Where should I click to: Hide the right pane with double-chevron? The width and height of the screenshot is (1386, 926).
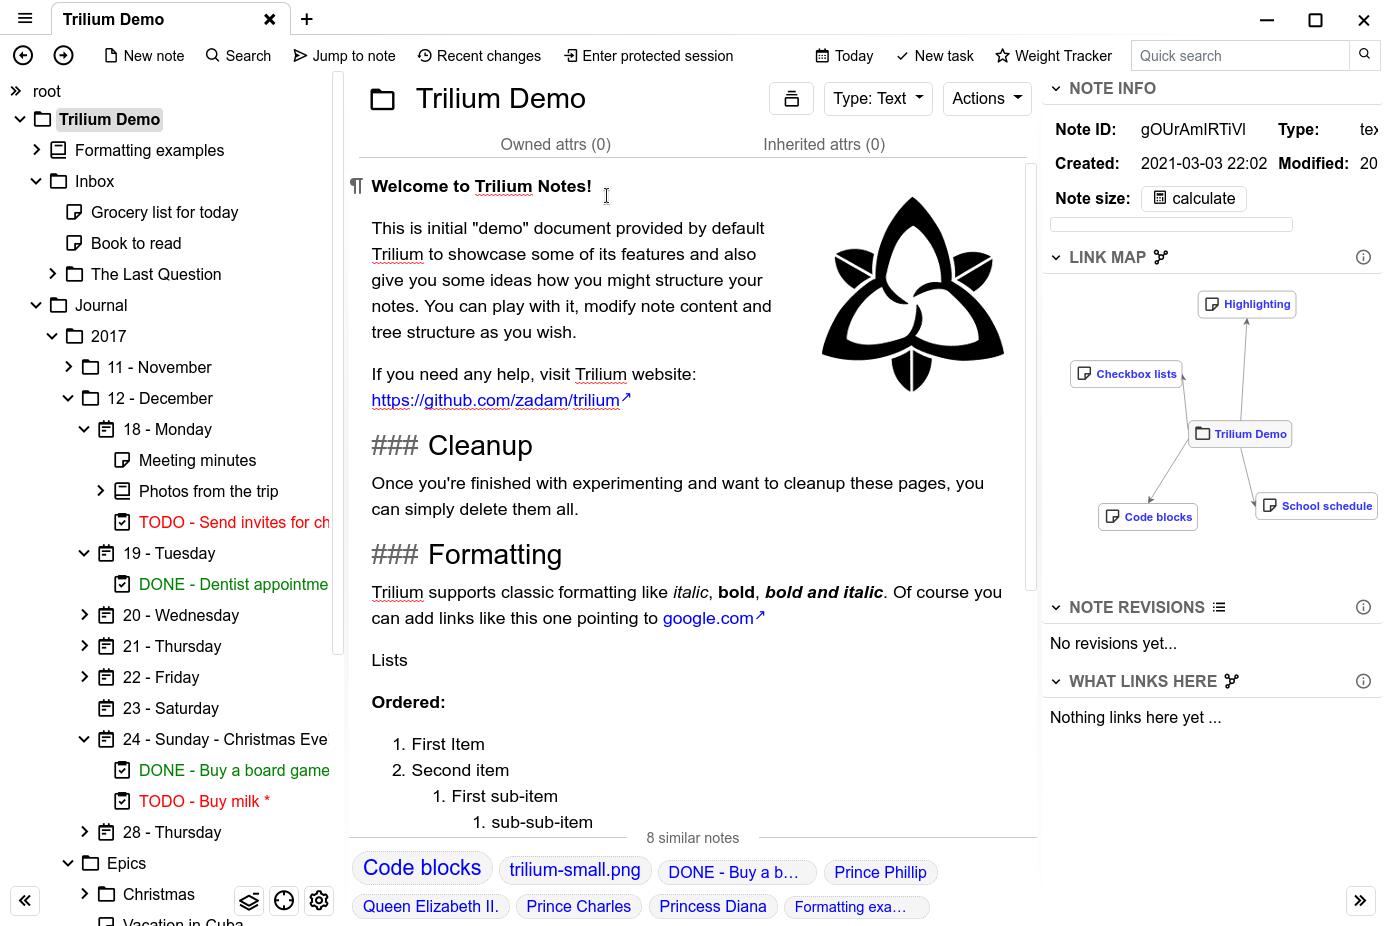pos(1360,901)
